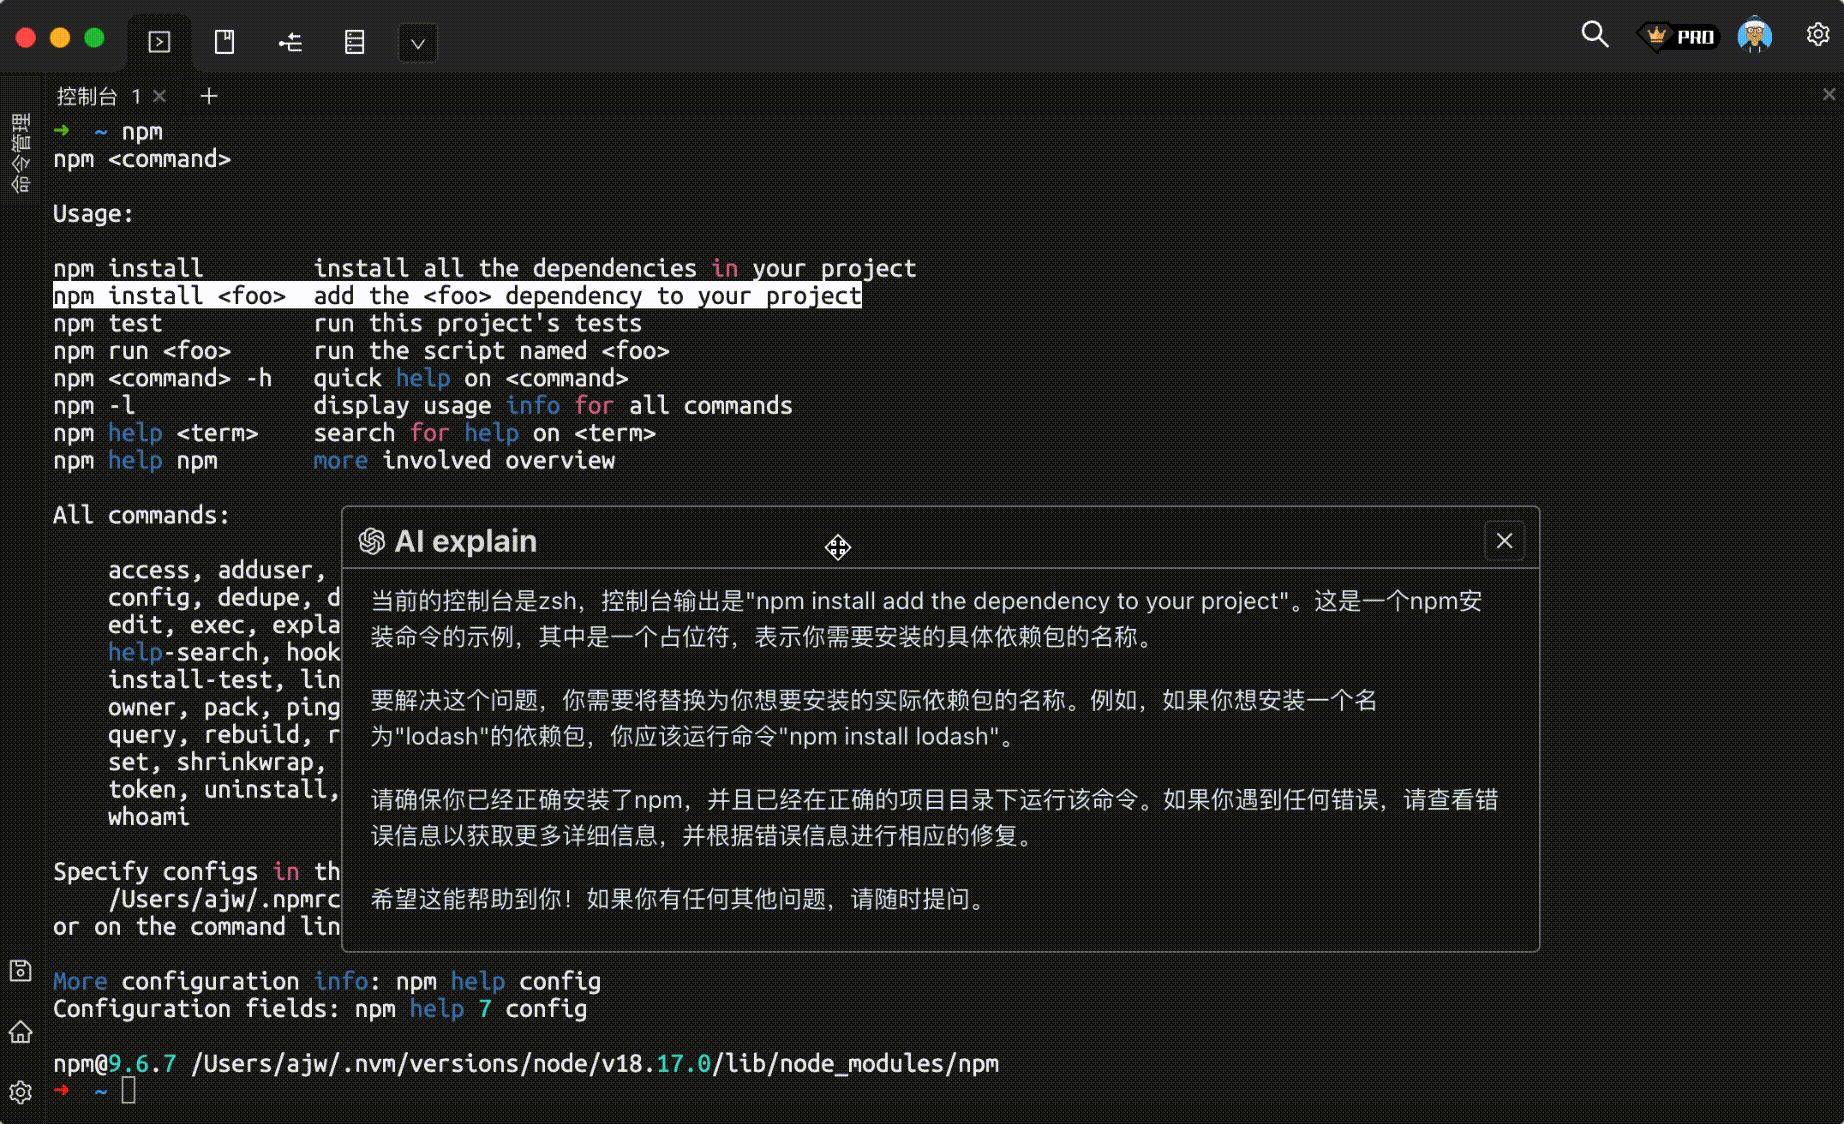Image resolution: width=1844 pixels, height=1124 pixels.
Task: Click first AI explain paragraph about zsh
Action: tap(927, 619)
